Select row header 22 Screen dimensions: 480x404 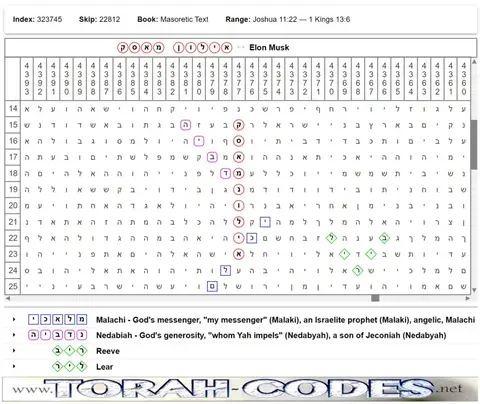[13, 238]
